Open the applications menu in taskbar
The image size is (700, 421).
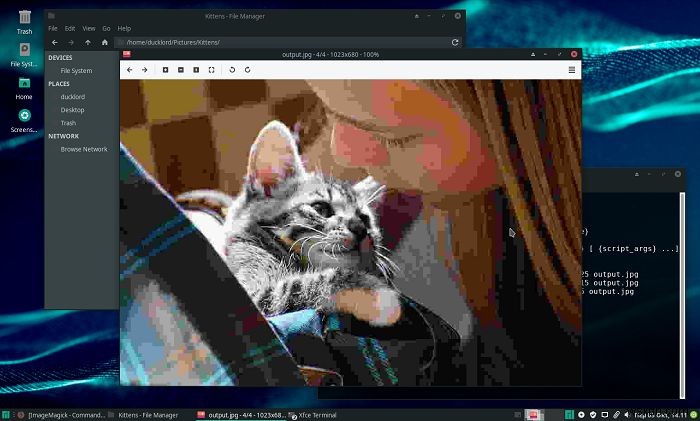tap(5, 415)
